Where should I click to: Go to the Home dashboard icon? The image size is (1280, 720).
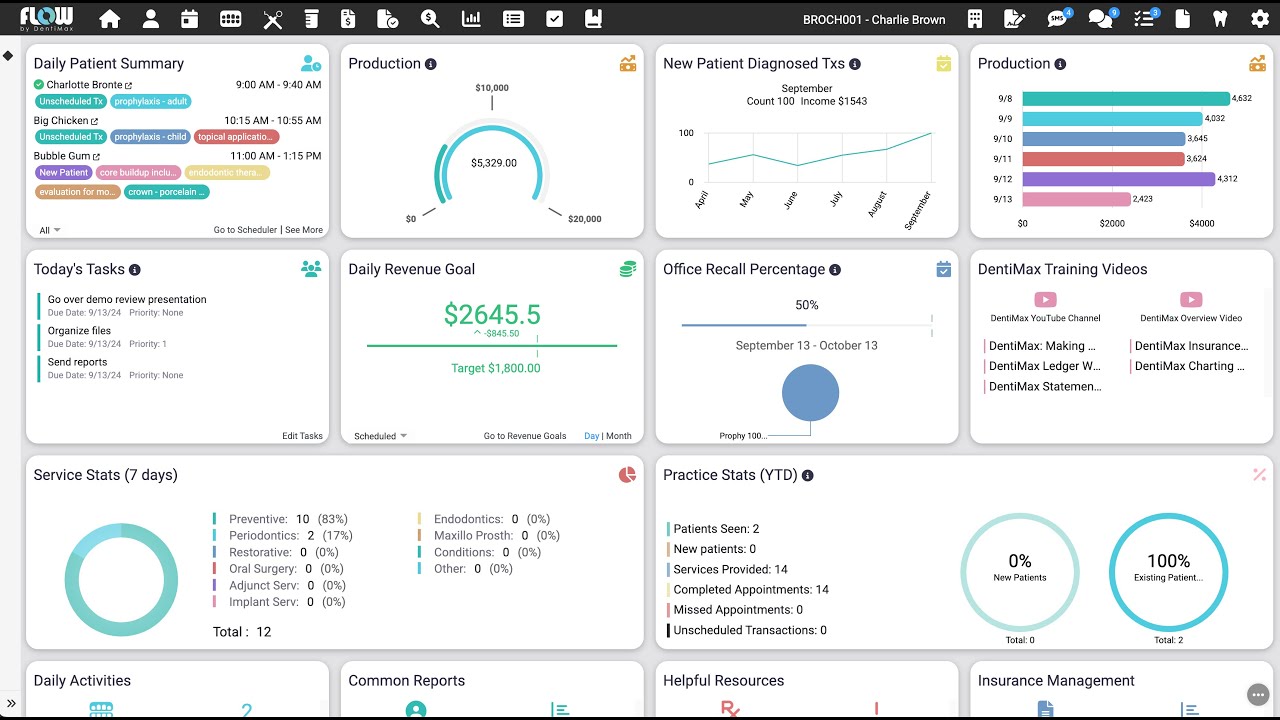(110, 19)
